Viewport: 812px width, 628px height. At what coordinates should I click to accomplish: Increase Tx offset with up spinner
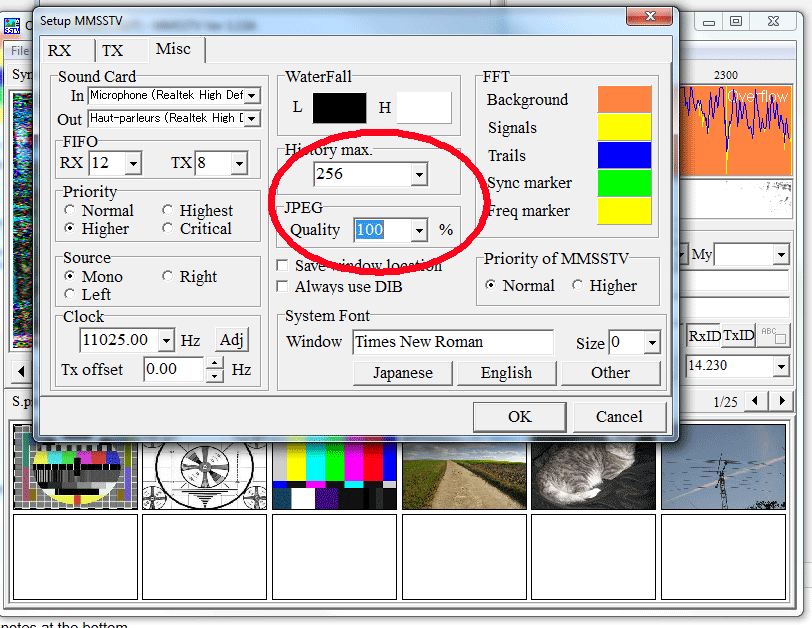[214, 363]
